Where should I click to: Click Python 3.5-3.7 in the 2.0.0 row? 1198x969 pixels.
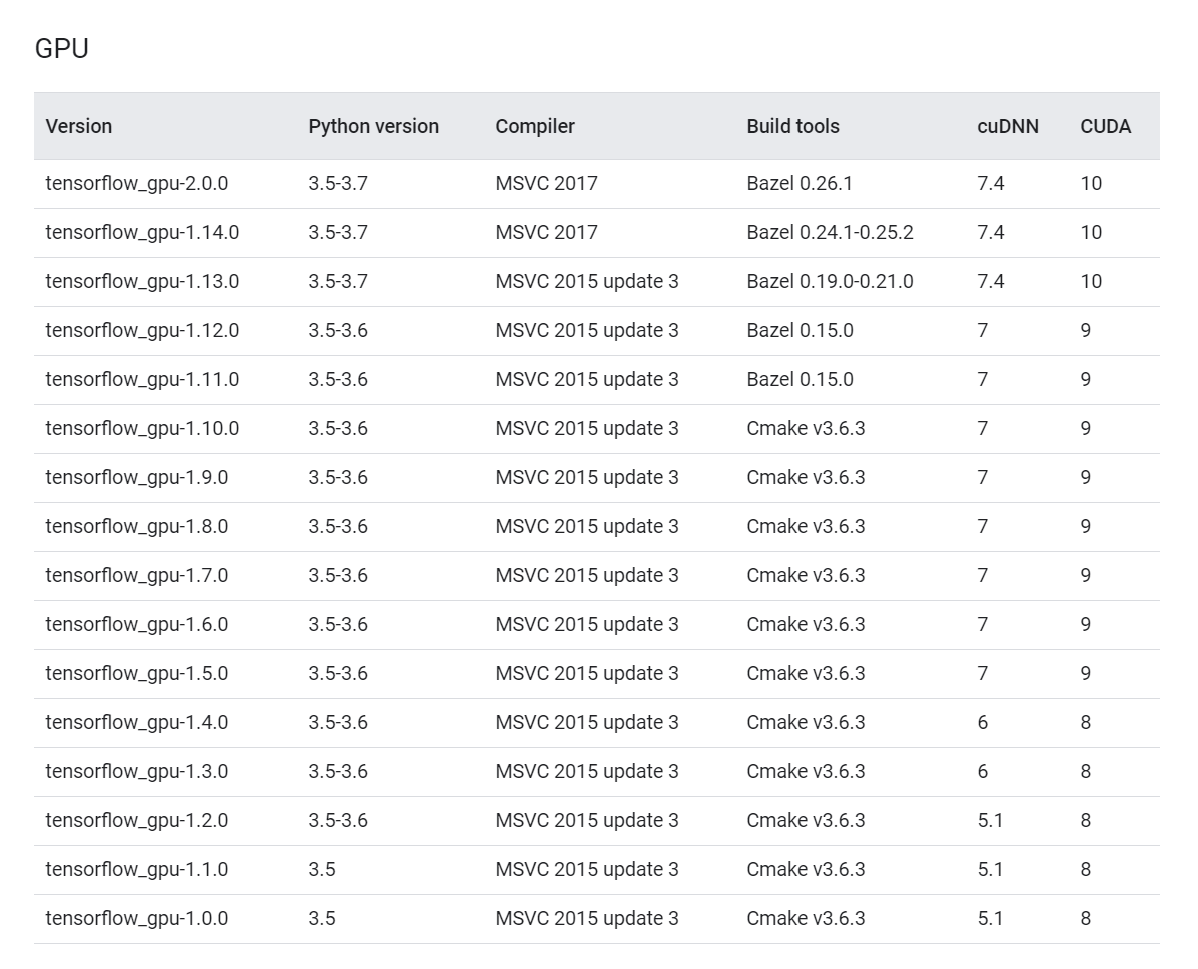338,183
